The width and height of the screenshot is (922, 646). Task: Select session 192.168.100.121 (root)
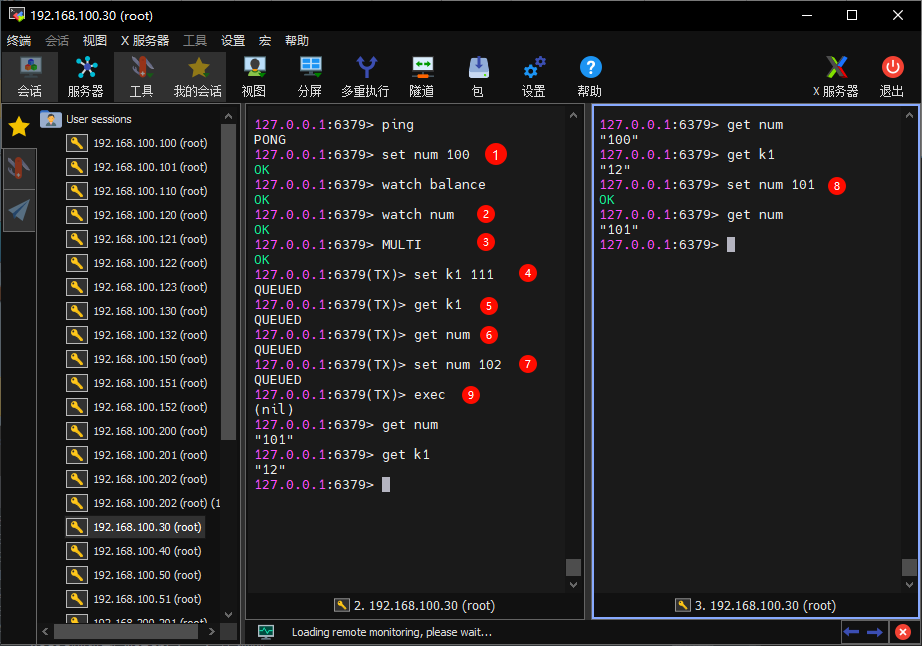pyautogui.click(x=137, y=239)
